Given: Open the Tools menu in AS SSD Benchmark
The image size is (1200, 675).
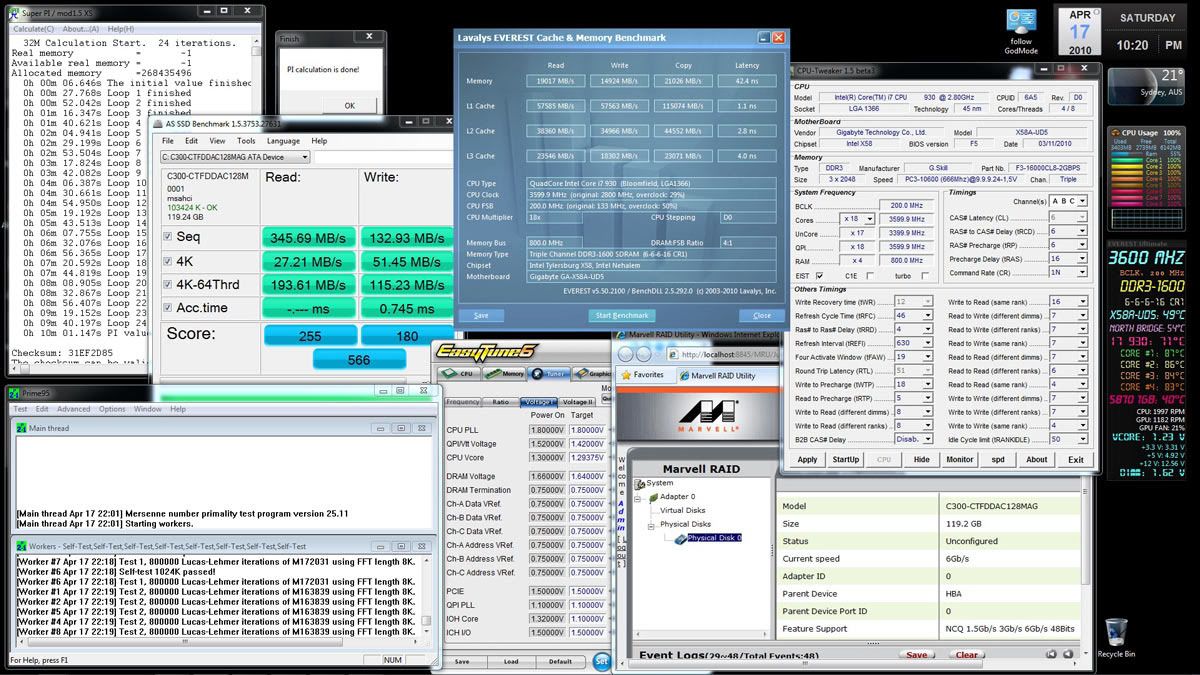Looking at the screenshot, I should 245,141.
